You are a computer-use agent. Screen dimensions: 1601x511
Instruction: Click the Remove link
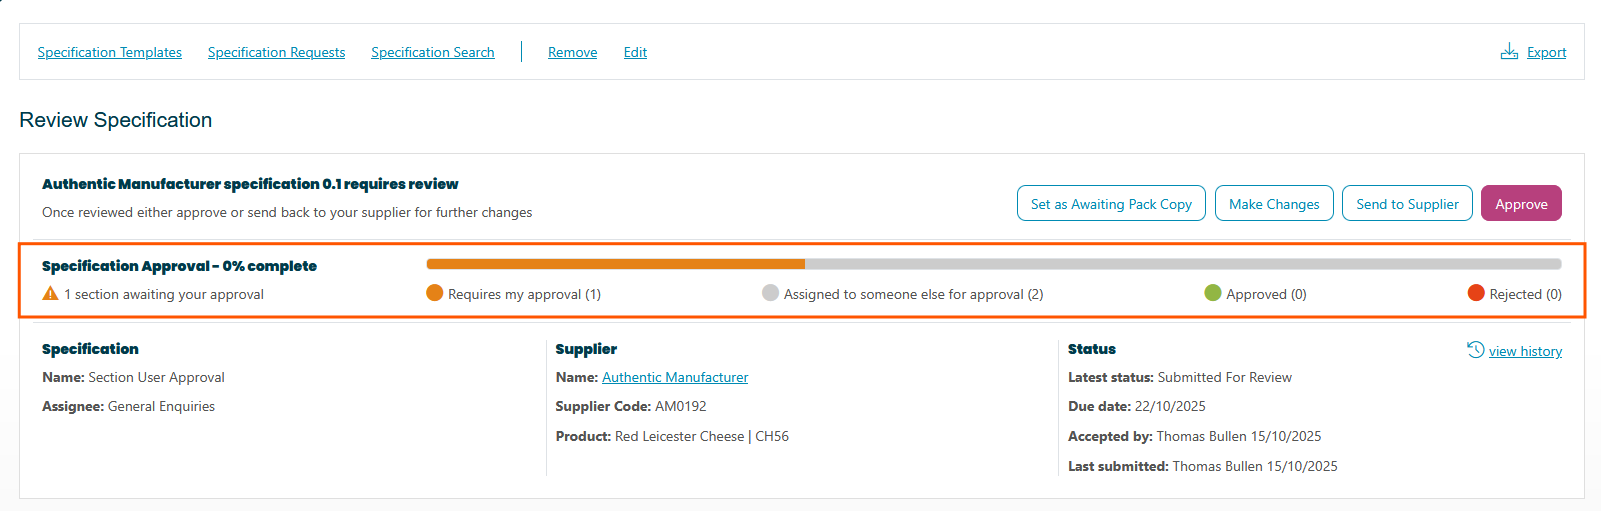(x=572, y=52)
